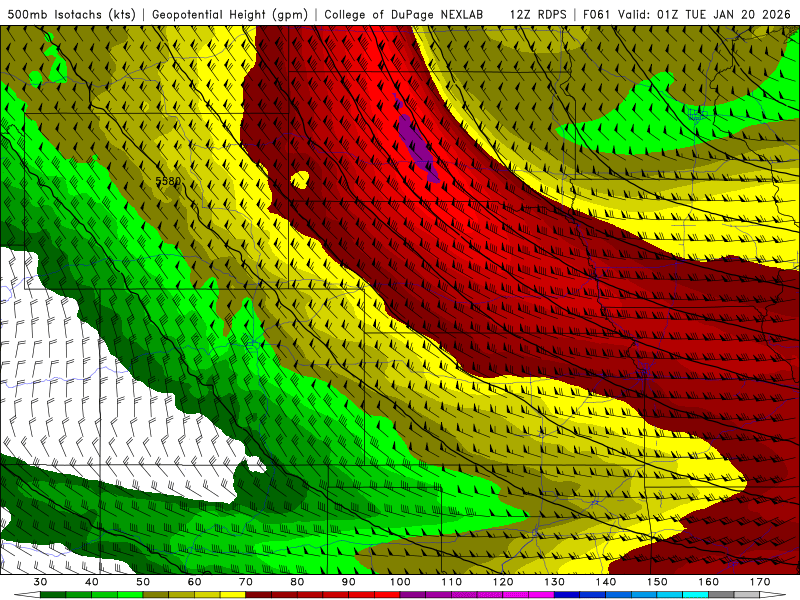Click the '150' value on the color scale
The width and height of the screenshot is (800, 600).
tap(657, 582)
